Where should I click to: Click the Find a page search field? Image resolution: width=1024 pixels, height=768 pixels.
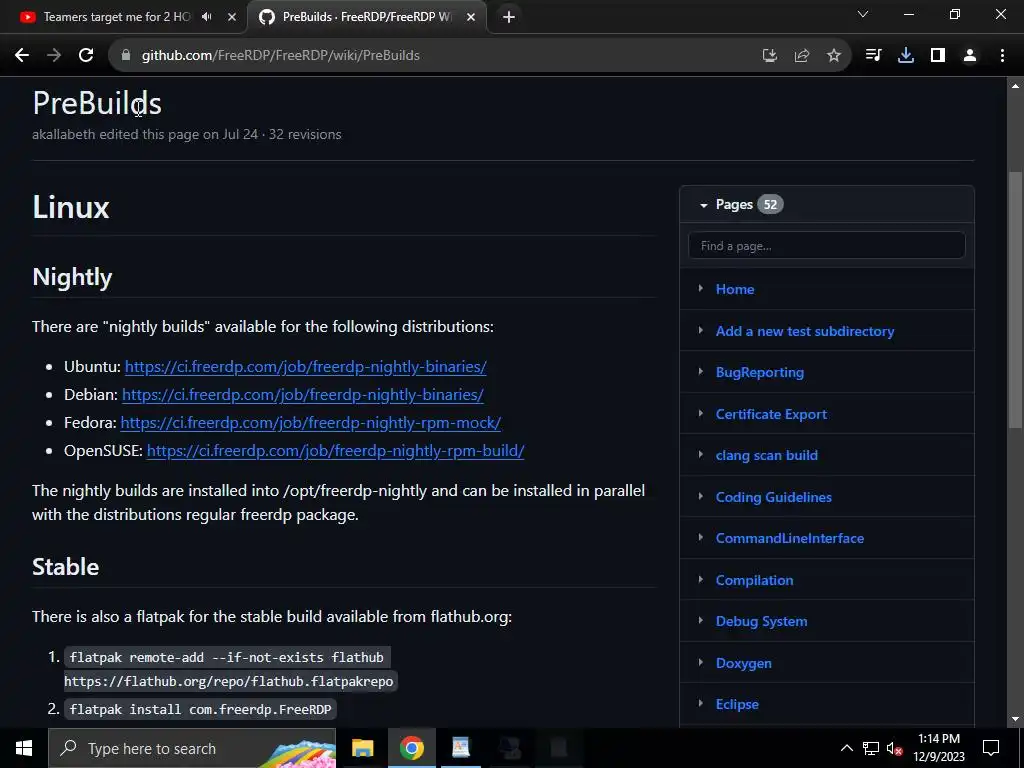[x=826, y=246]
